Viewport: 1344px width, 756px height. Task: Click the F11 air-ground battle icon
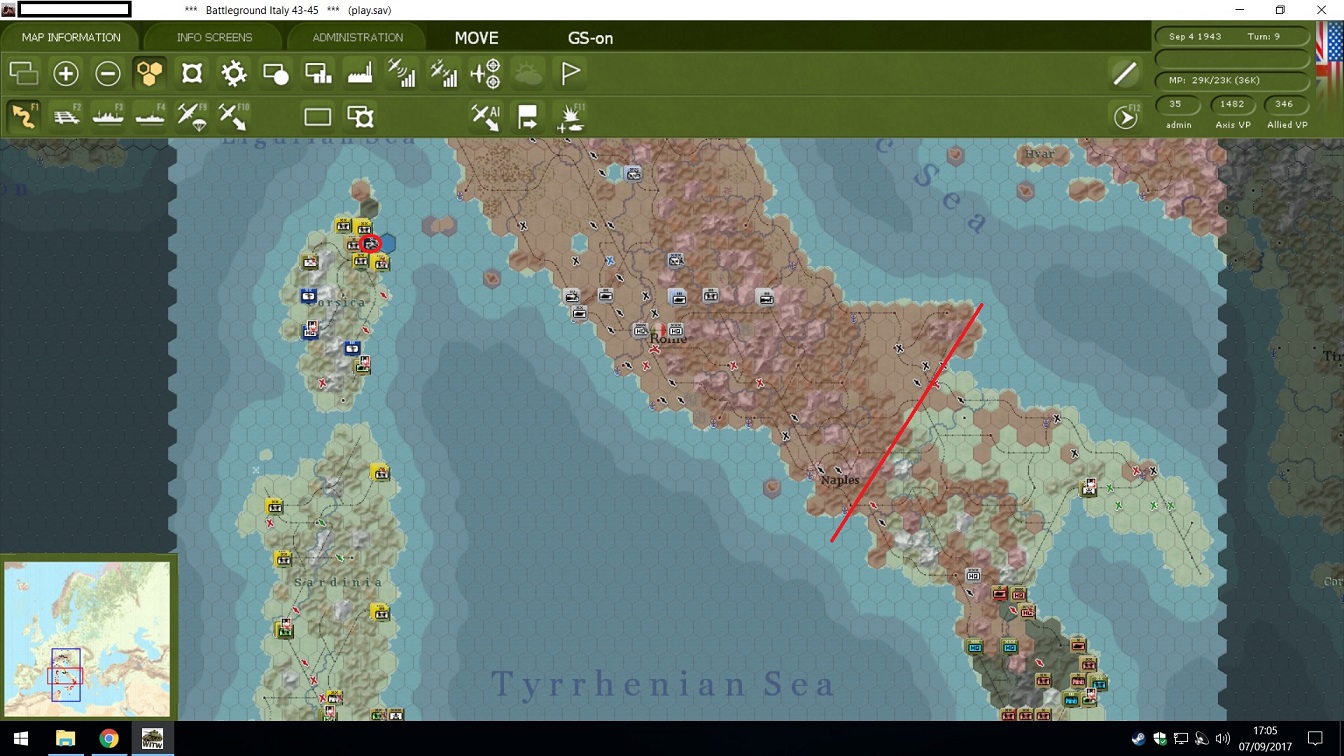pyautogui.click(x=570, y=117)
